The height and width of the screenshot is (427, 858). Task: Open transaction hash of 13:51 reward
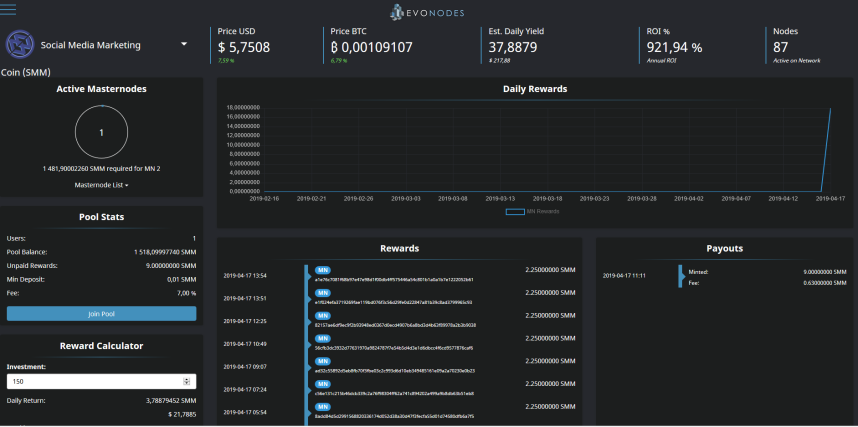click(x=393, y=302)
